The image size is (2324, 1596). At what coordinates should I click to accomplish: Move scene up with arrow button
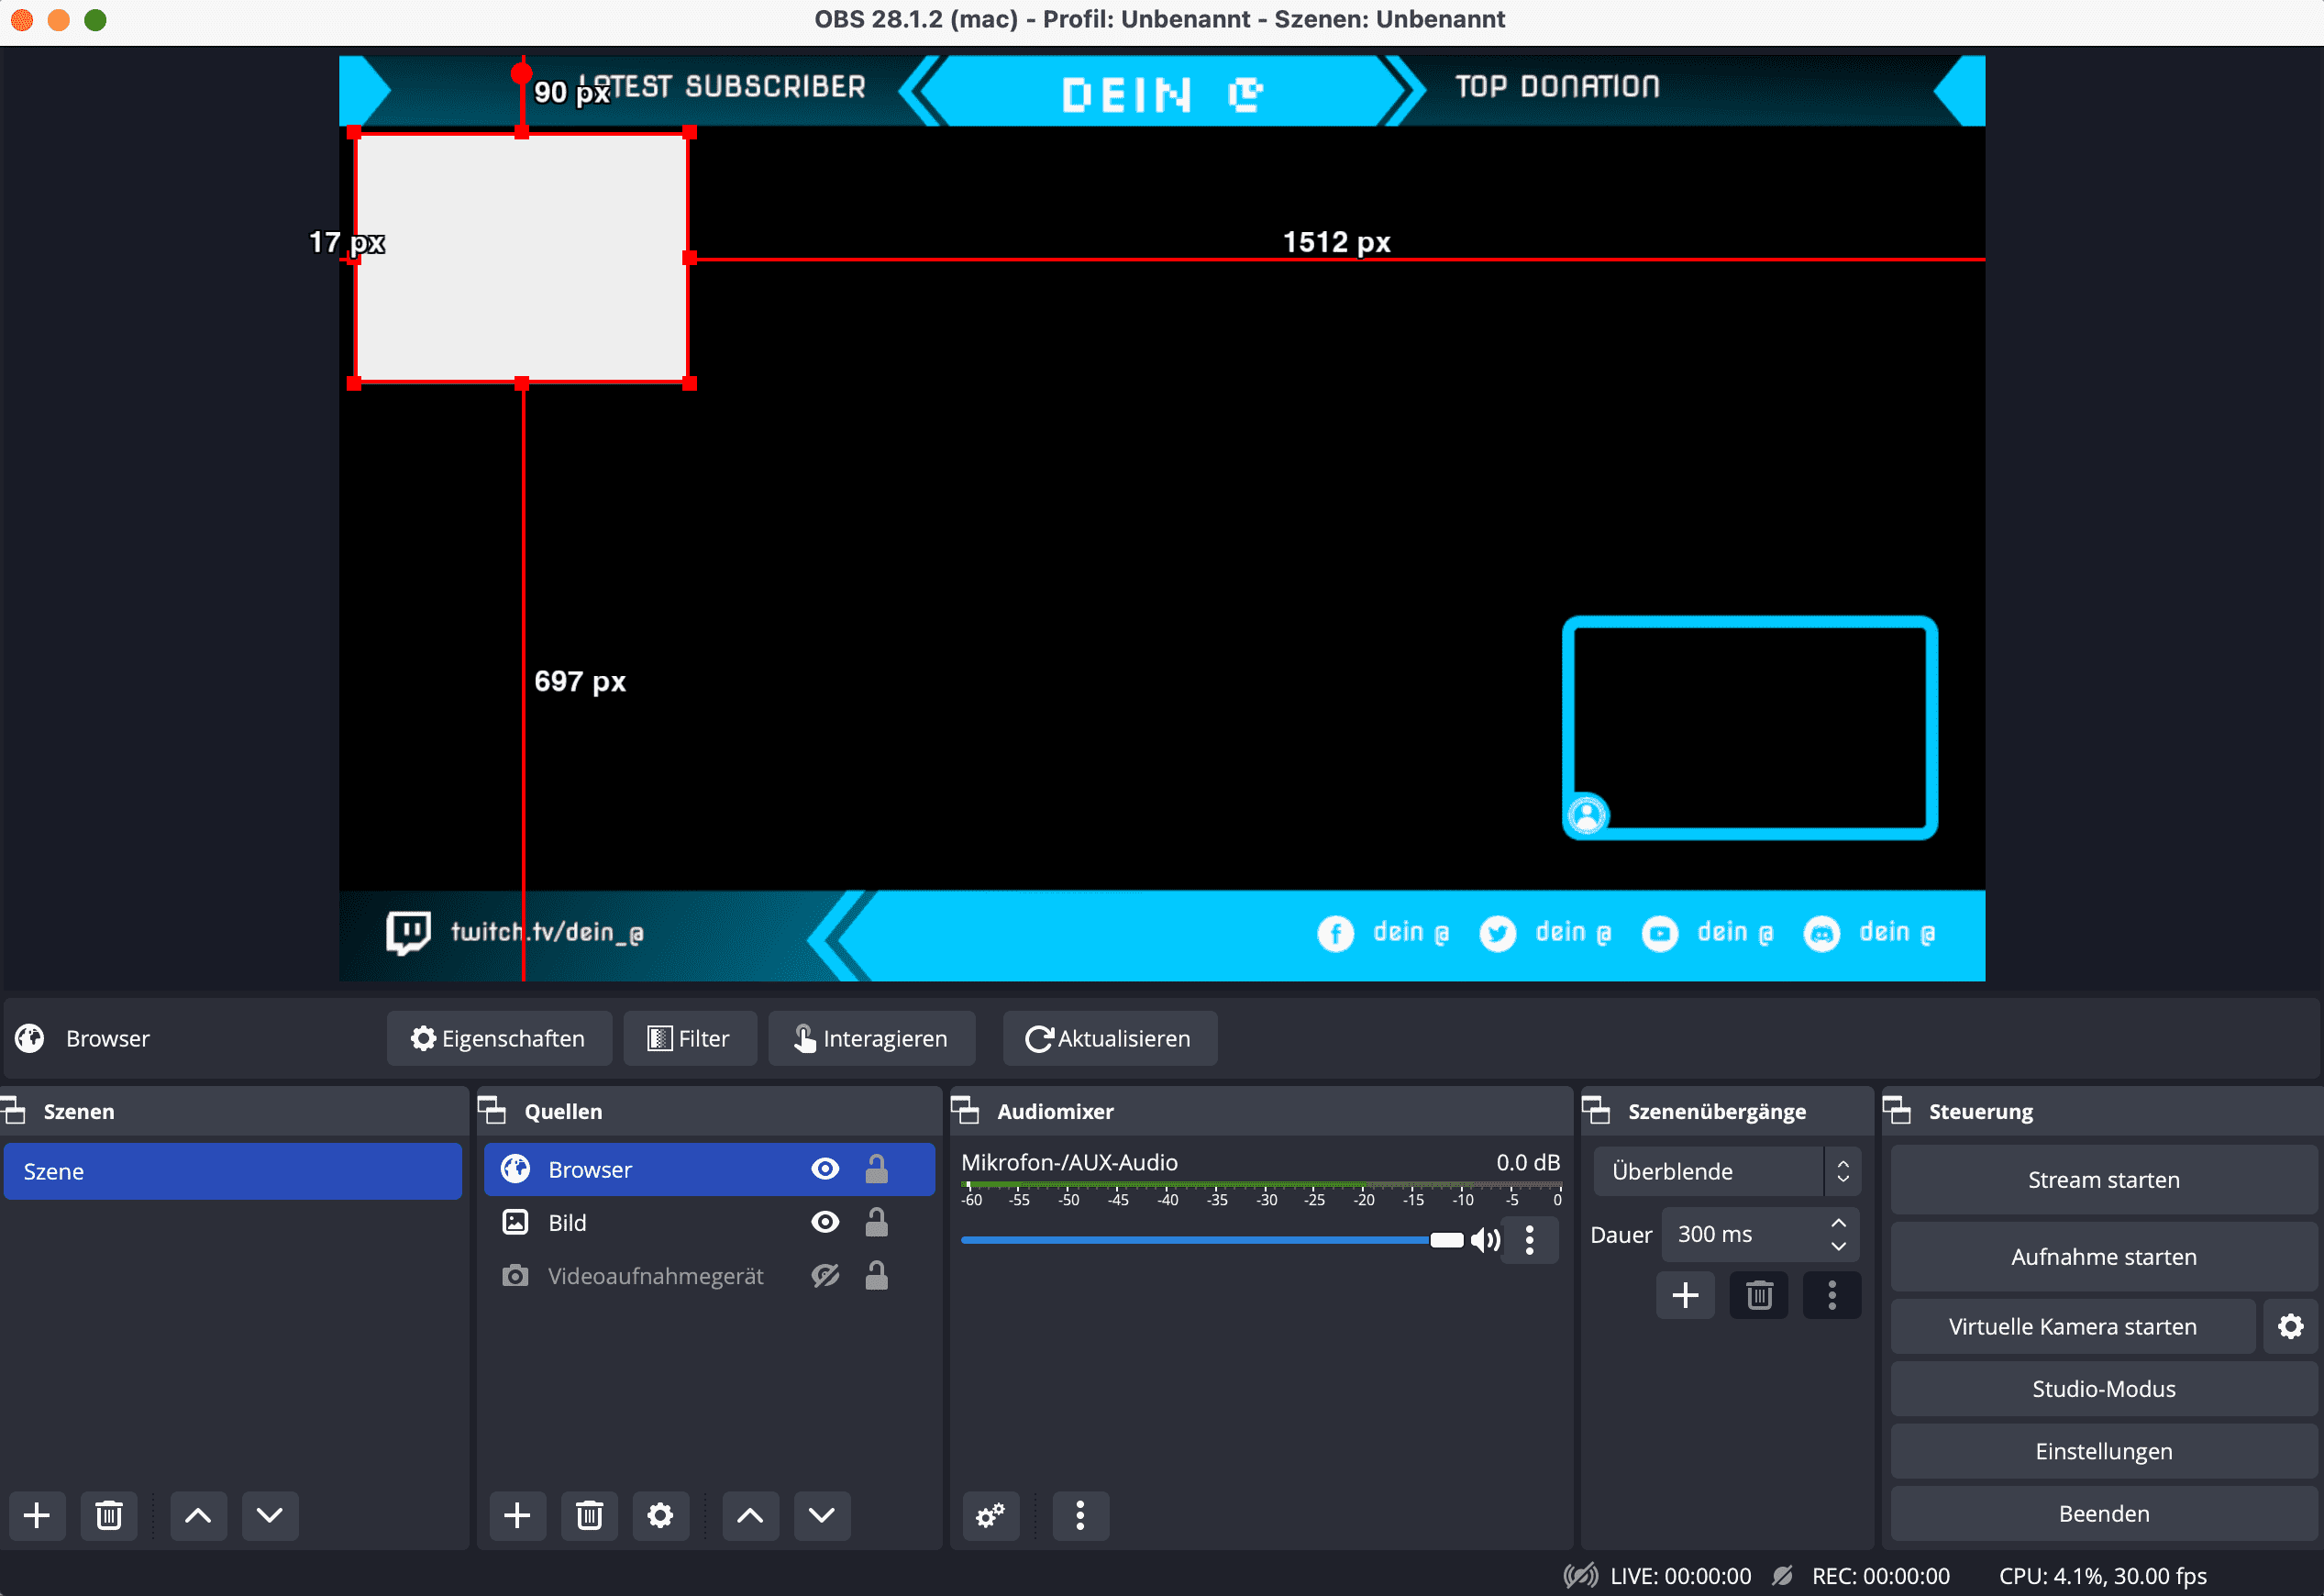click(198, 1515)
